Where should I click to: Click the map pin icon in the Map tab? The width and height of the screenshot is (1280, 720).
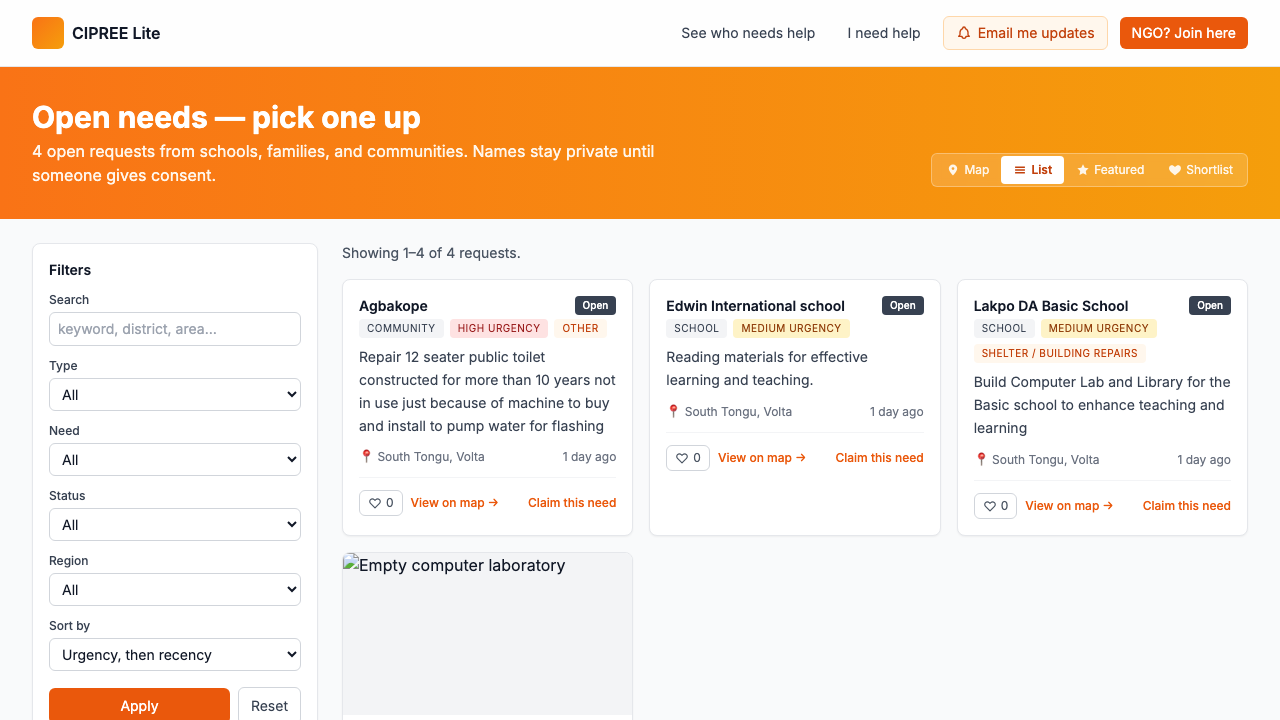point(953,170)
